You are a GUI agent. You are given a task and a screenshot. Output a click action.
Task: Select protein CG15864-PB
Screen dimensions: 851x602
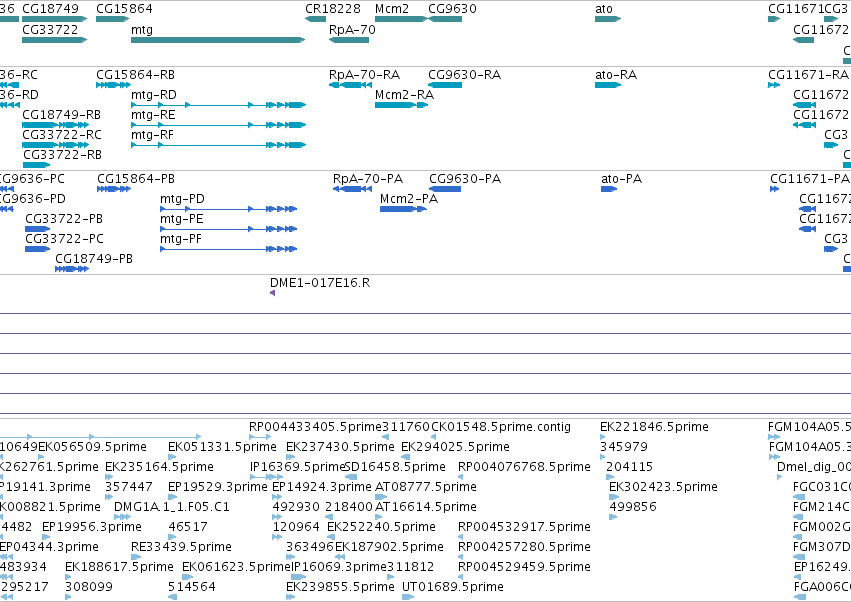136,179
